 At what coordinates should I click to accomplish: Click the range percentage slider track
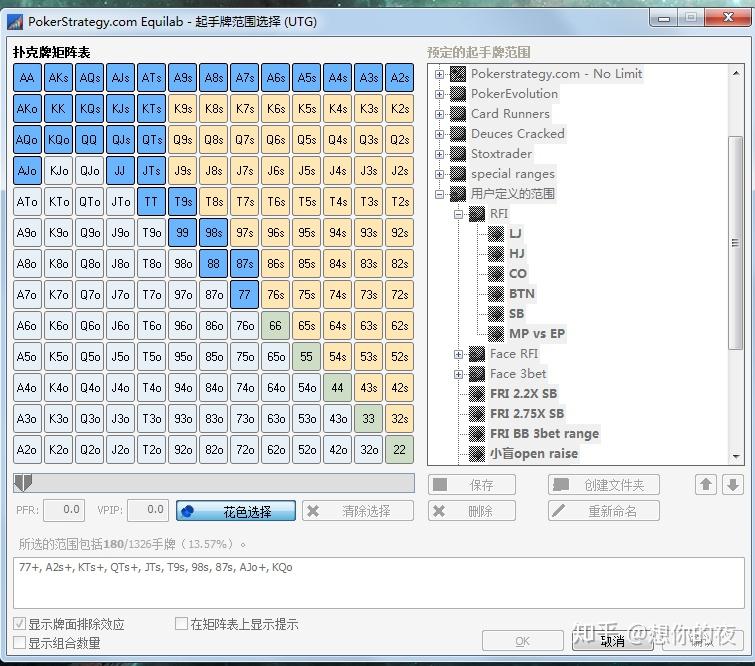214,483
